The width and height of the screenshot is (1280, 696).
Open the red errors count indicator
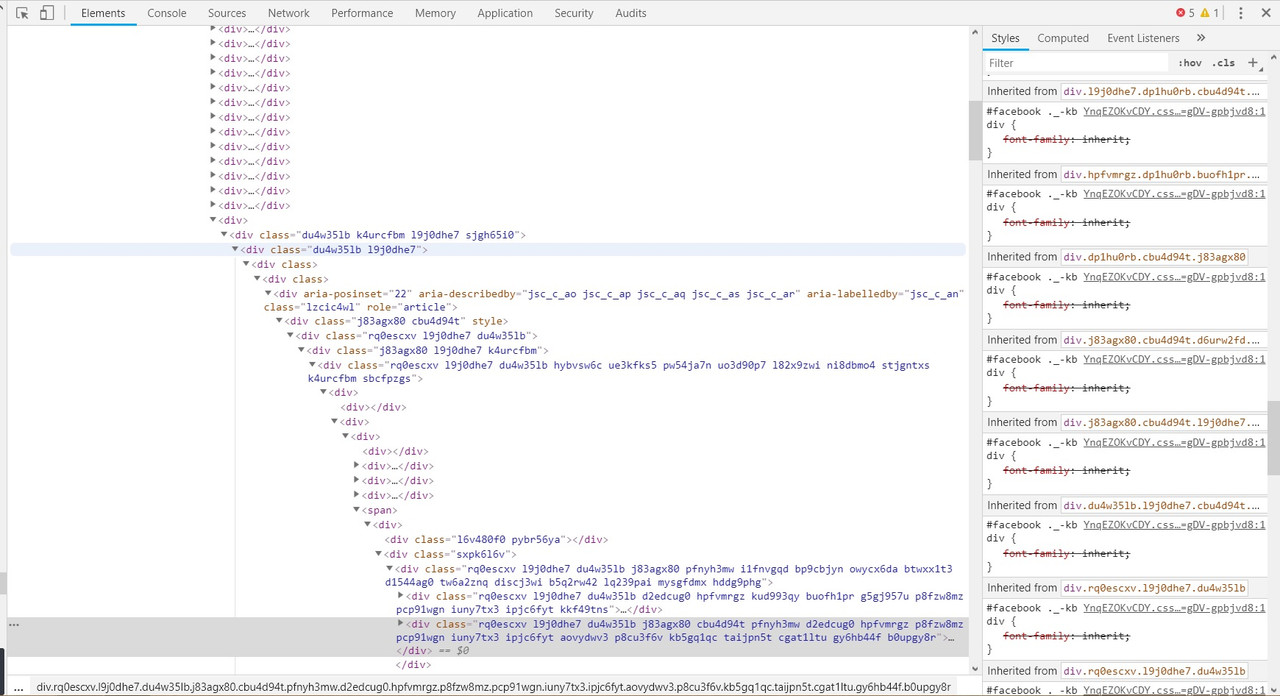(1185, 13)
